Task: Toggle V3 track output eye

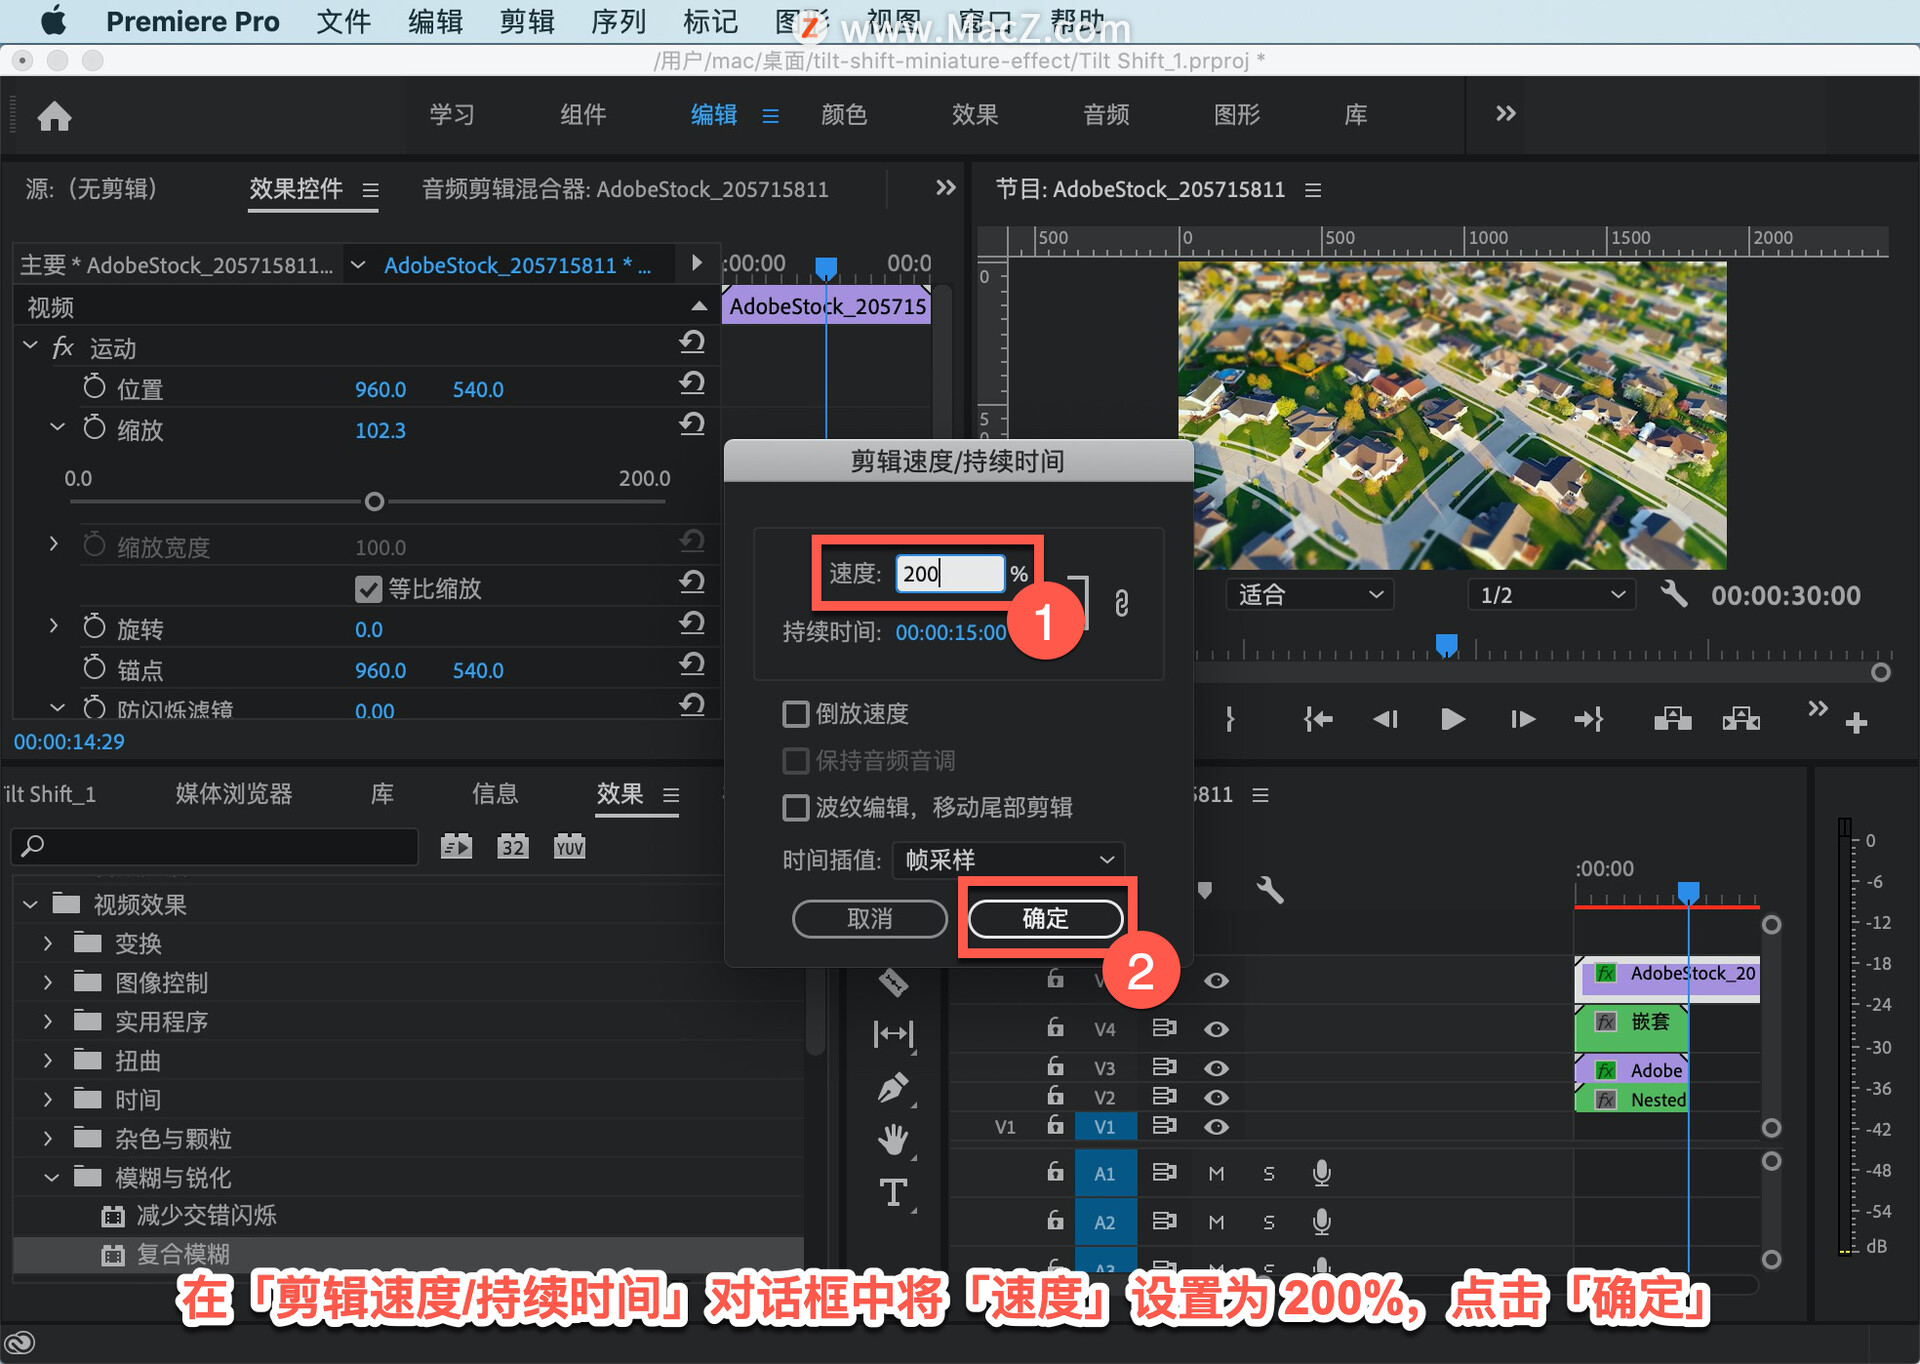Action: coord(1216,1068)
